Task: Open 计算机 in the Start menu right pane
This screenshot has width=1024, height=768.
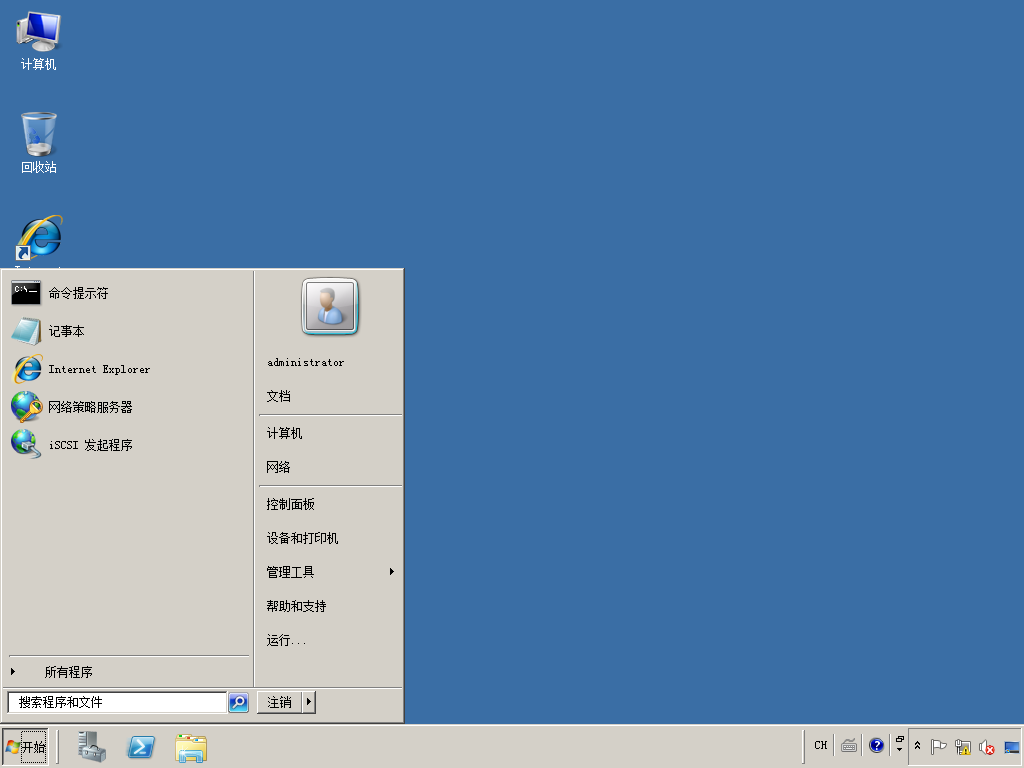Action: 329,434
